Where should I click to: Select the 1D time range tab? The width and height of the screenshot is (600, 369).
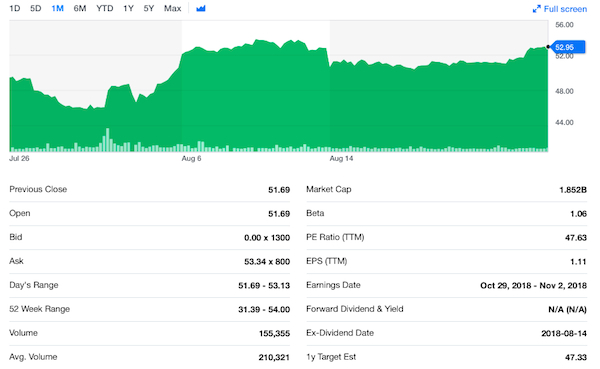[15, 8]
